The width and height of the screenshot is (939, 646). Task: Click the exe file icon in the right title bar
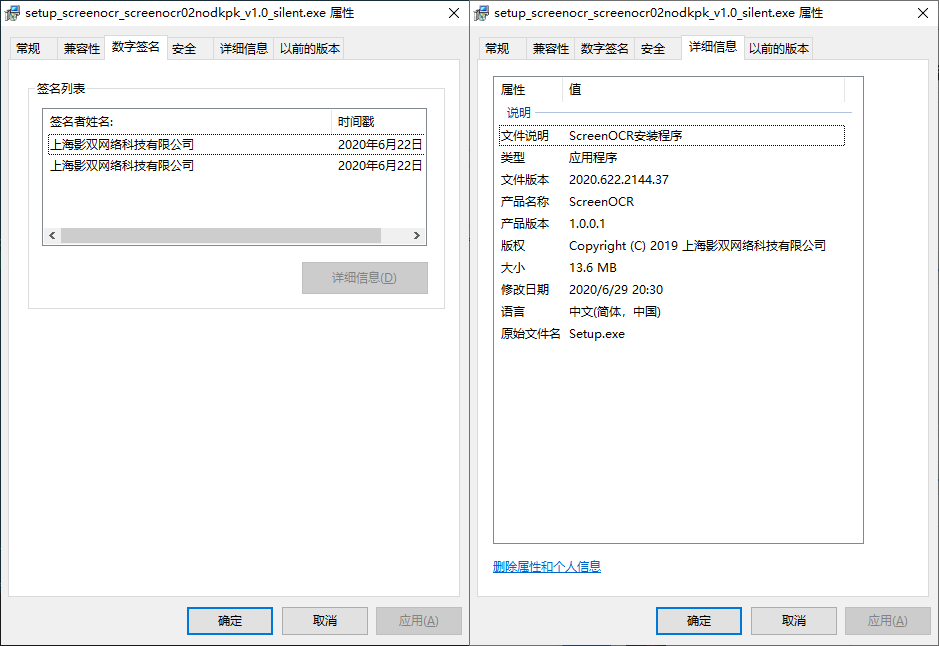click(484, 13)
